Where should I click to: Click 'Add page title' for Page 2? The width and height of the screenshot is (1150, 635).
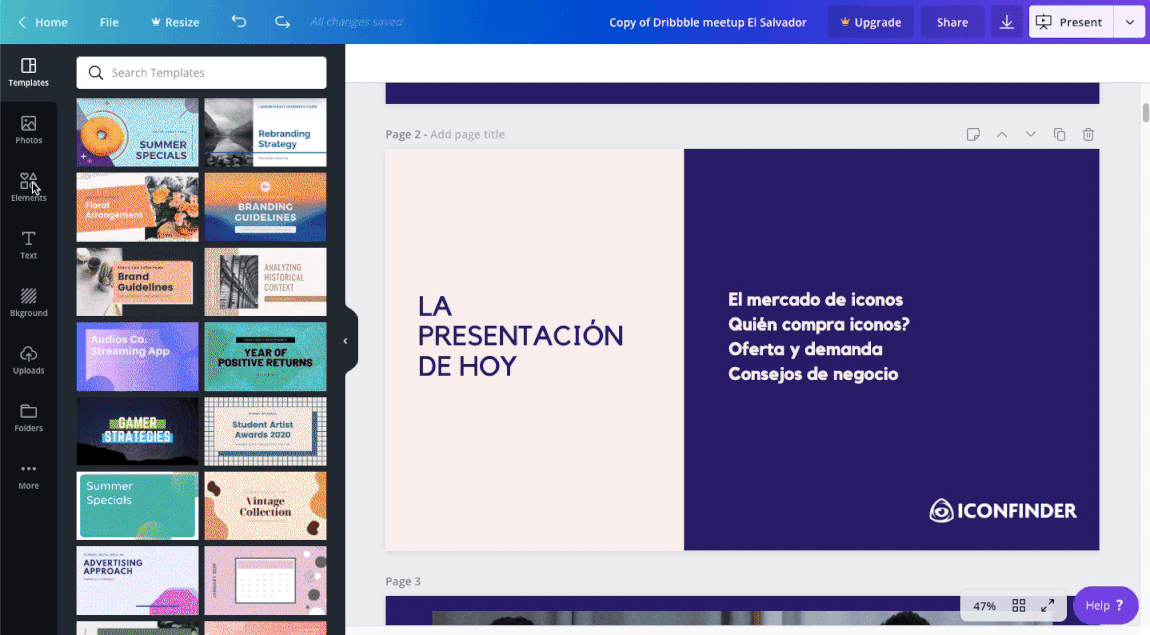coord(467,134)
